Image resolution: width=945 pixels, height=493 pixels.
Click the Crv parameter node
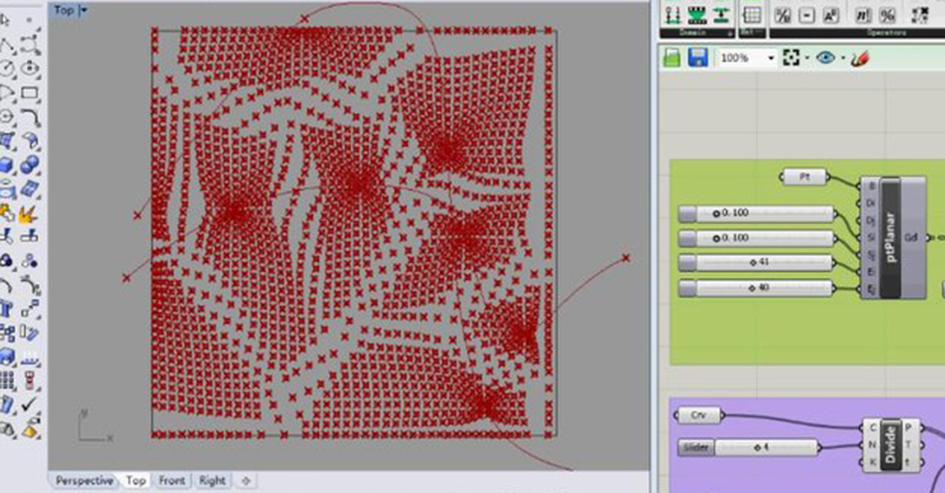click(x=698, y=414)
